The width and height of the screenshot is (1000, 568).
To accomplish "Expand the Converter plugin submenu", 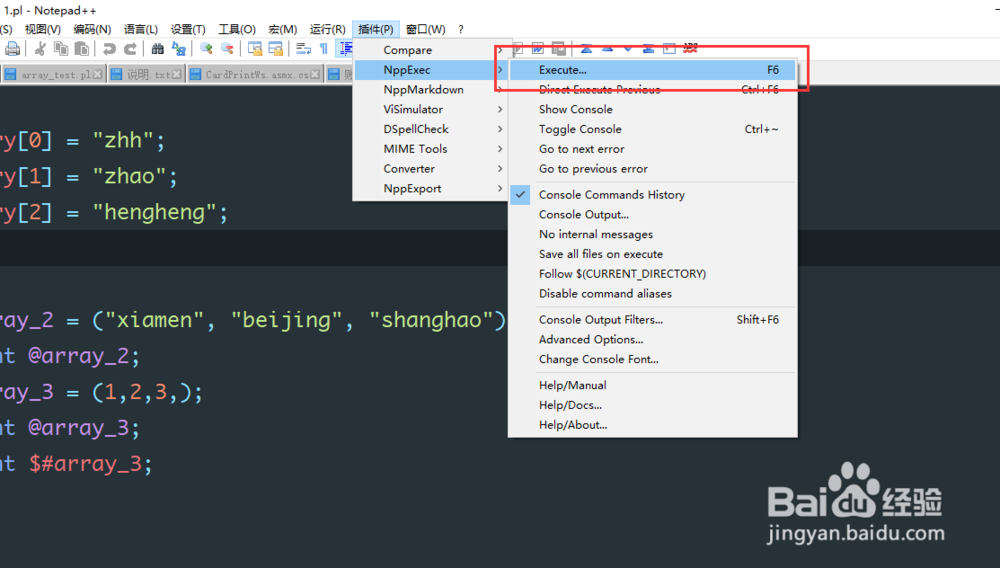I will [430, 169].
